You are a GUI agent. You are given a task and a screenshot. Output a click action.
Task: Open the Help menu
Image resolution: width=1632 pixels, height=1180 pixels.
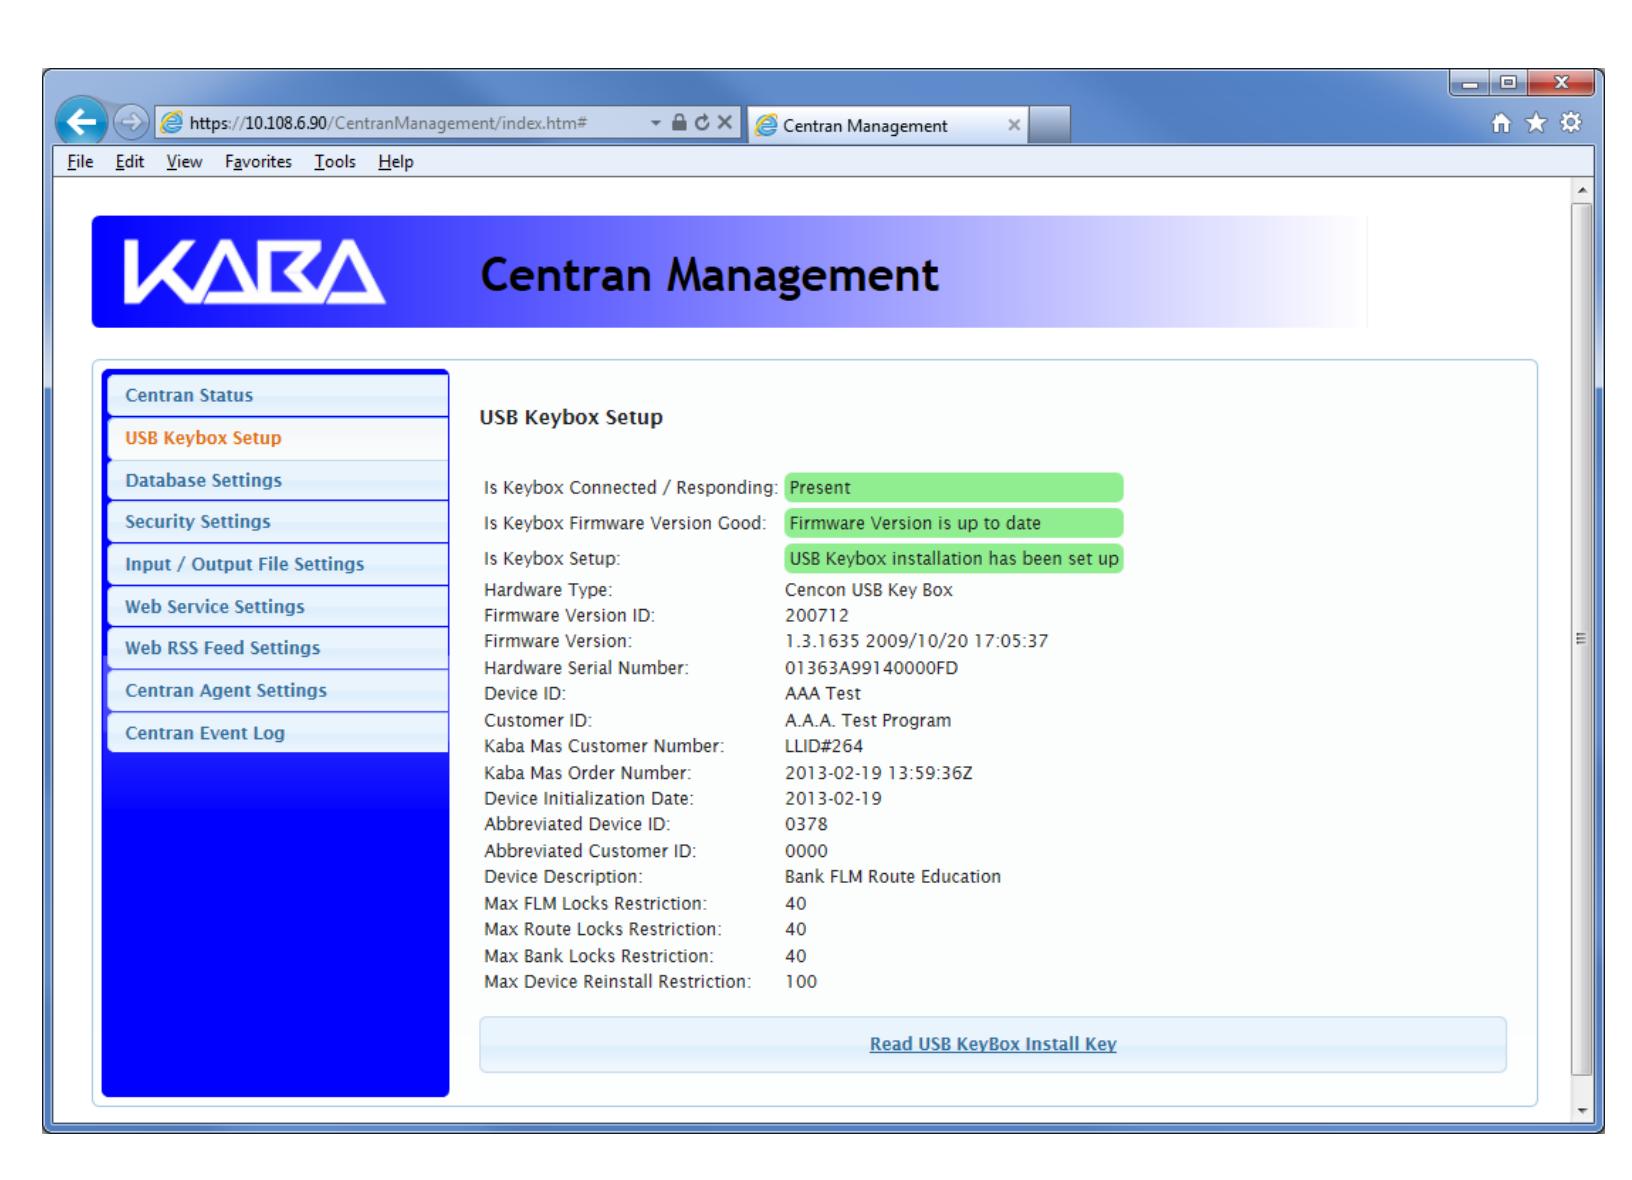coord(395,162)
